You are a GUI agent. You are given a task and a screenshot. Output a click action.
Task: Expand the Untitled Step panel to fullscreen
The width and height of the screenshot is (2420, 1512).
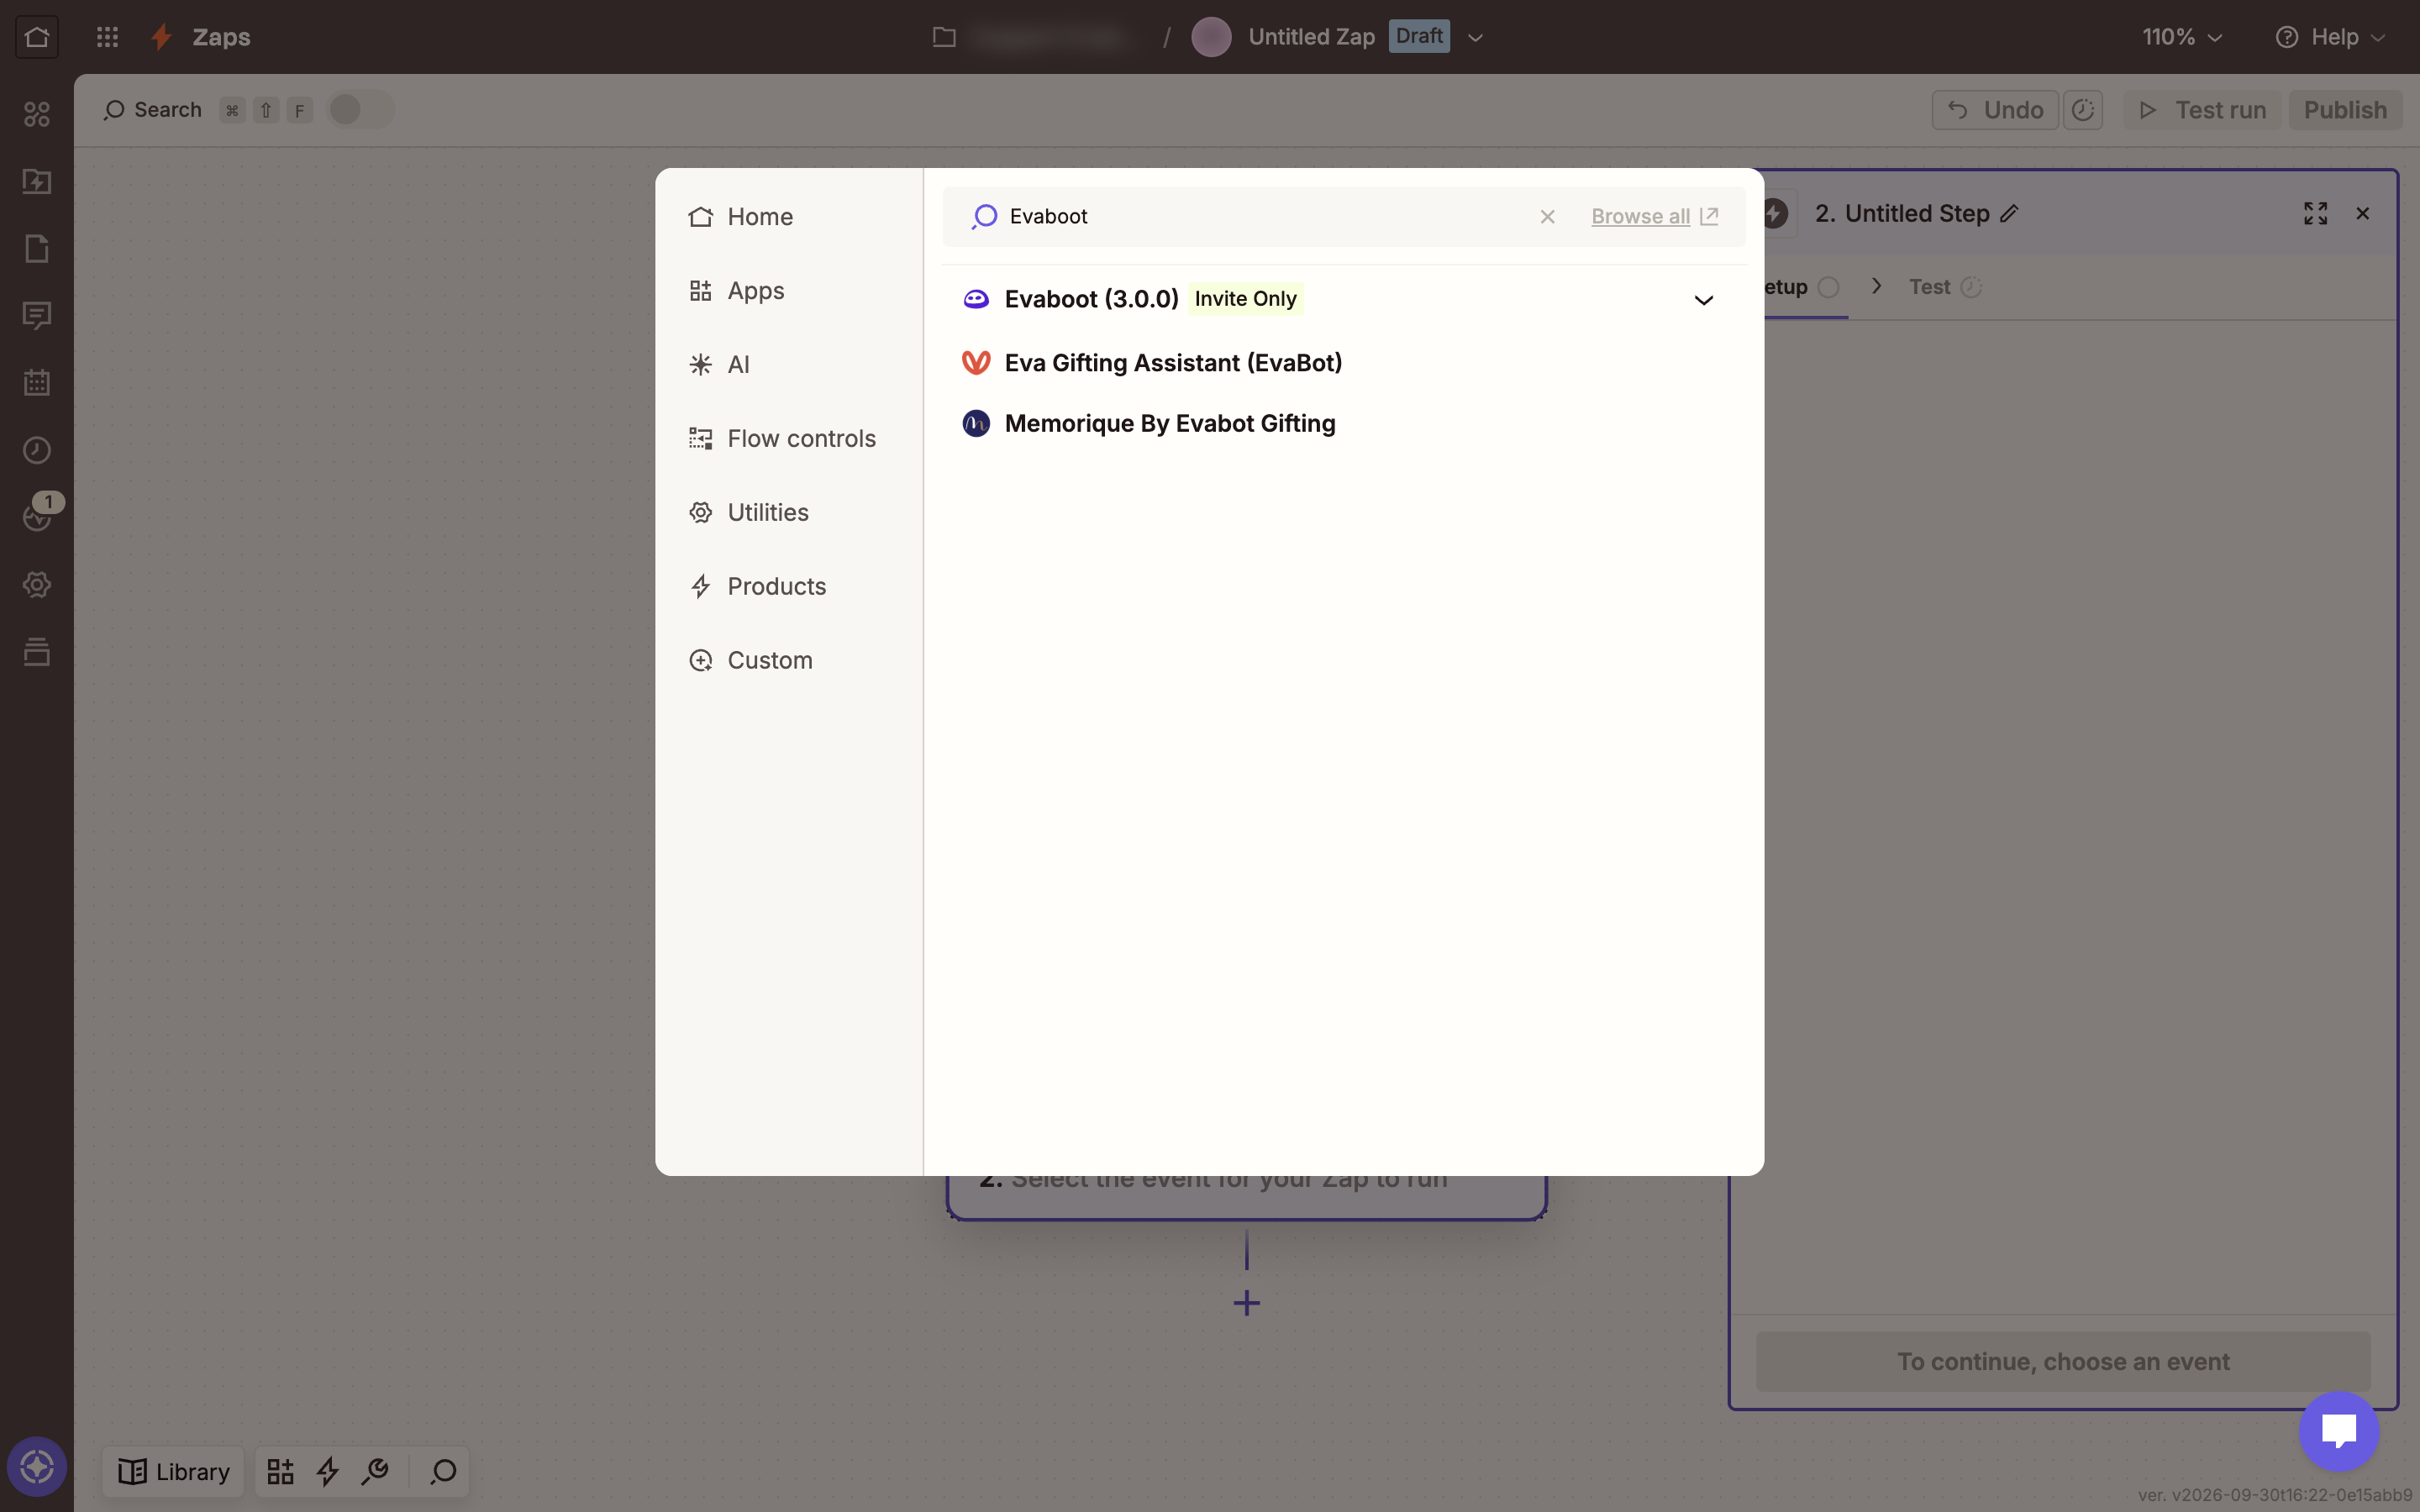2315,213
